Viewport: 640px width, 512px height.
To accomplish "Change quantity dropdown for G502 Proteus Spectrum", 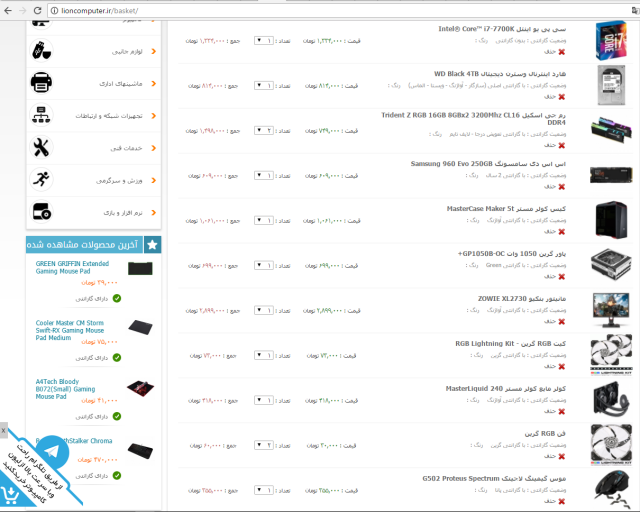I will [x=263, y=490].
